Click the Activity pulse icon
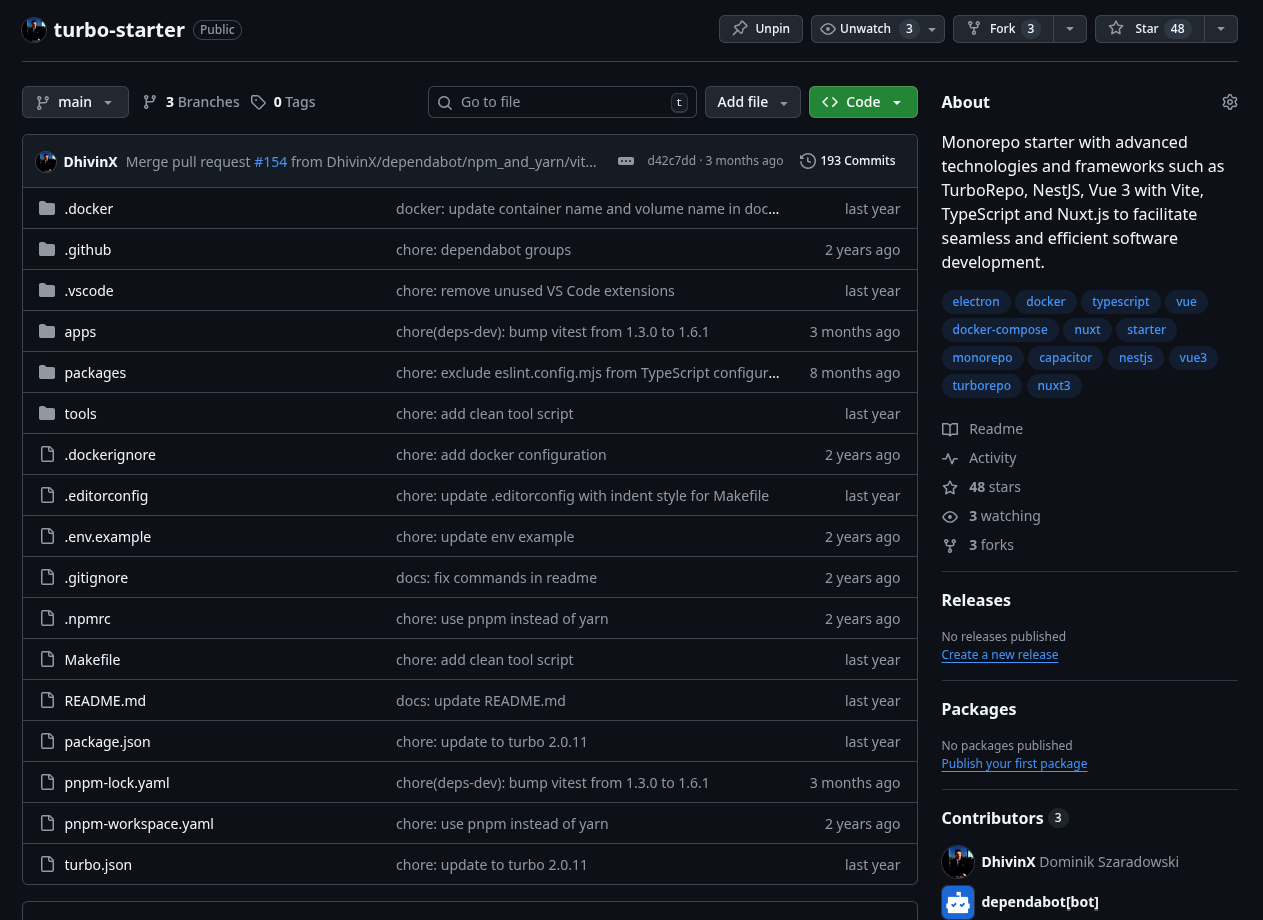The image size is (1263, 920). [x=950, y=458]
